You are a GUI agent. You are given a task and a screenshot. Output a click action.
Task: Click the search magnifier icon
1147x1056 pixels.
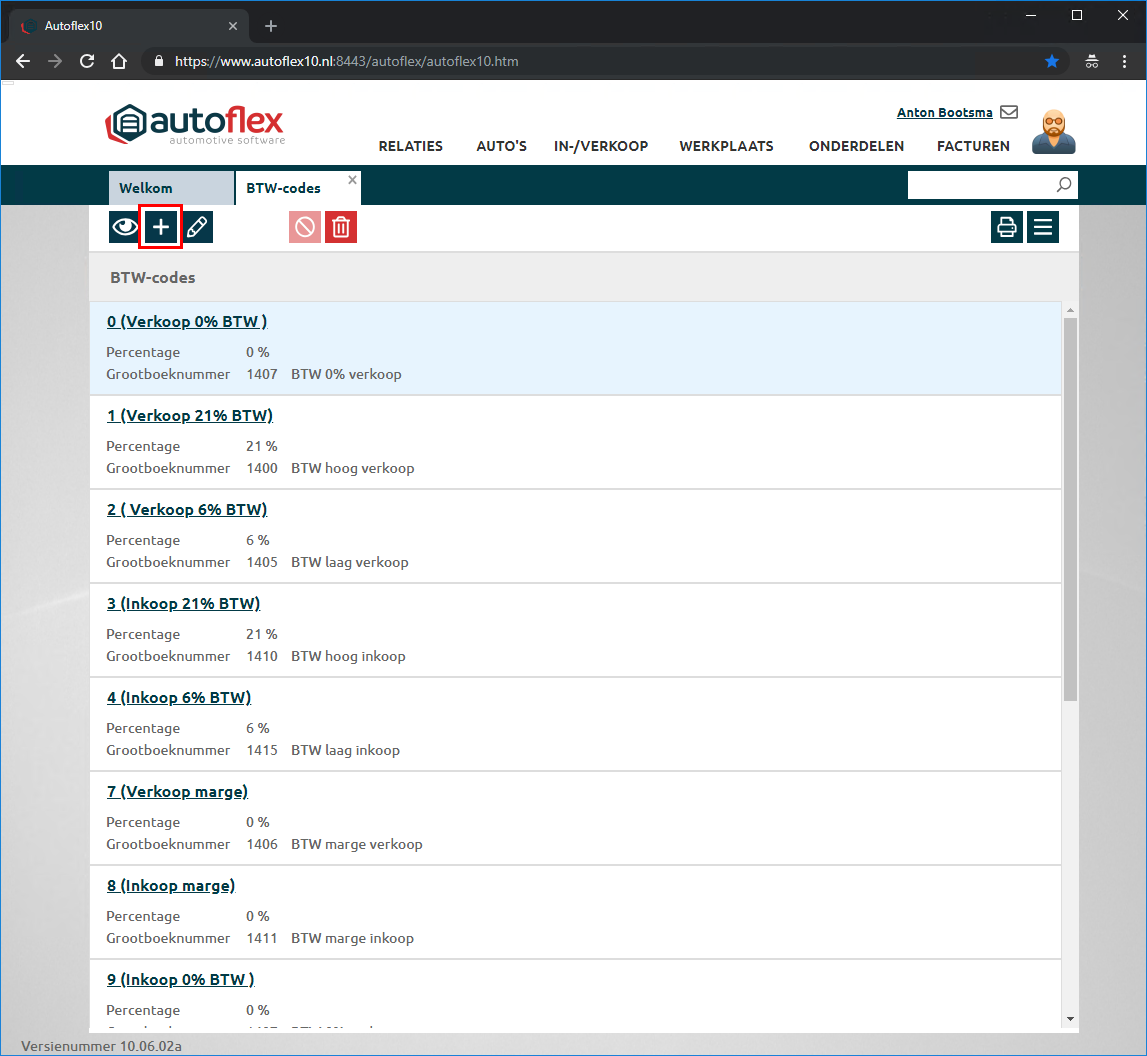[x=1064, y=185]
